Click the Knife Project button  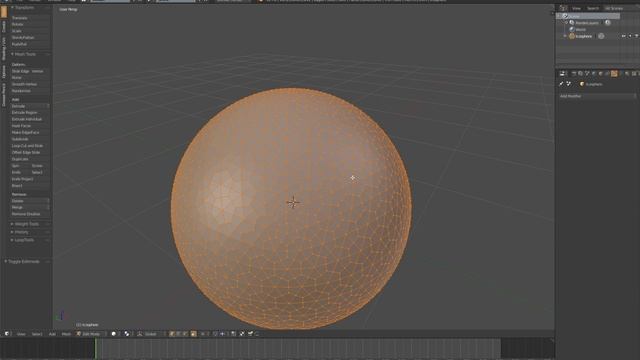tap(30, 179)
